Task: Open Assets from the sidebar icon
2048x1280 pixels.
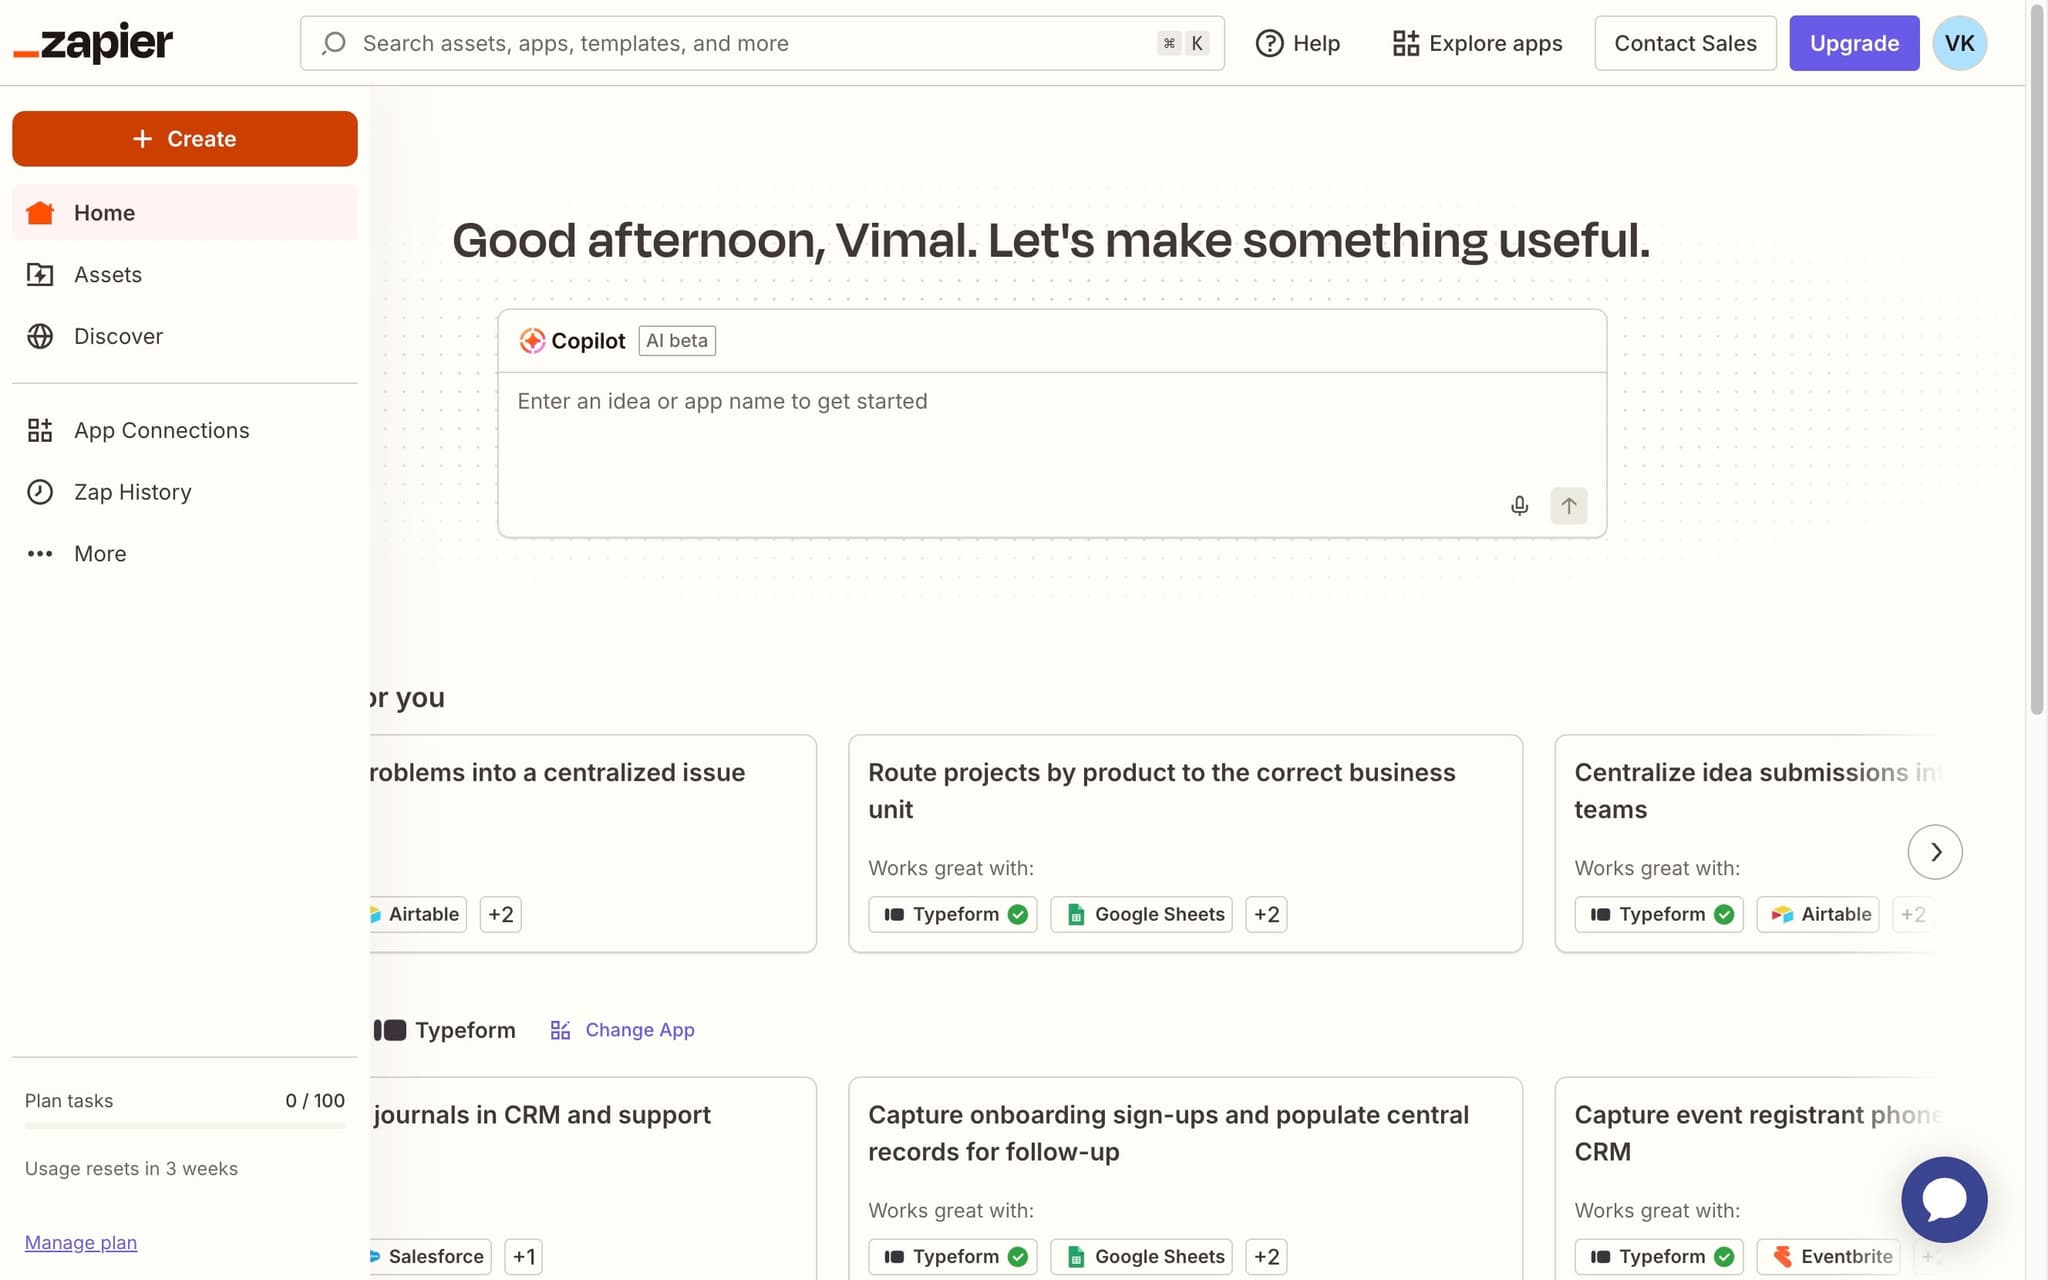Action: tap(40, 274)
